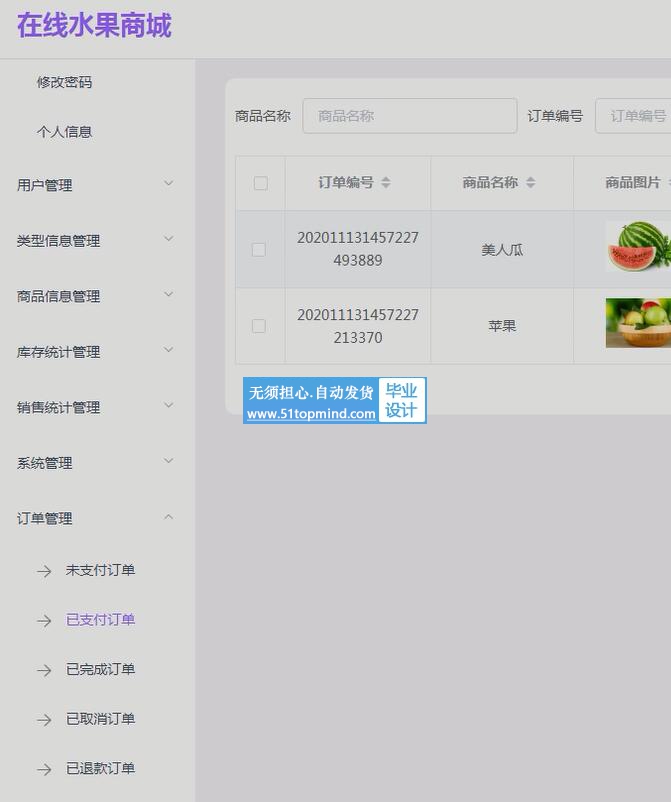Viewport: 671px width, 802px height.
Task: Sort by the 订单编号 column arrows
Action: click(386, 182)
